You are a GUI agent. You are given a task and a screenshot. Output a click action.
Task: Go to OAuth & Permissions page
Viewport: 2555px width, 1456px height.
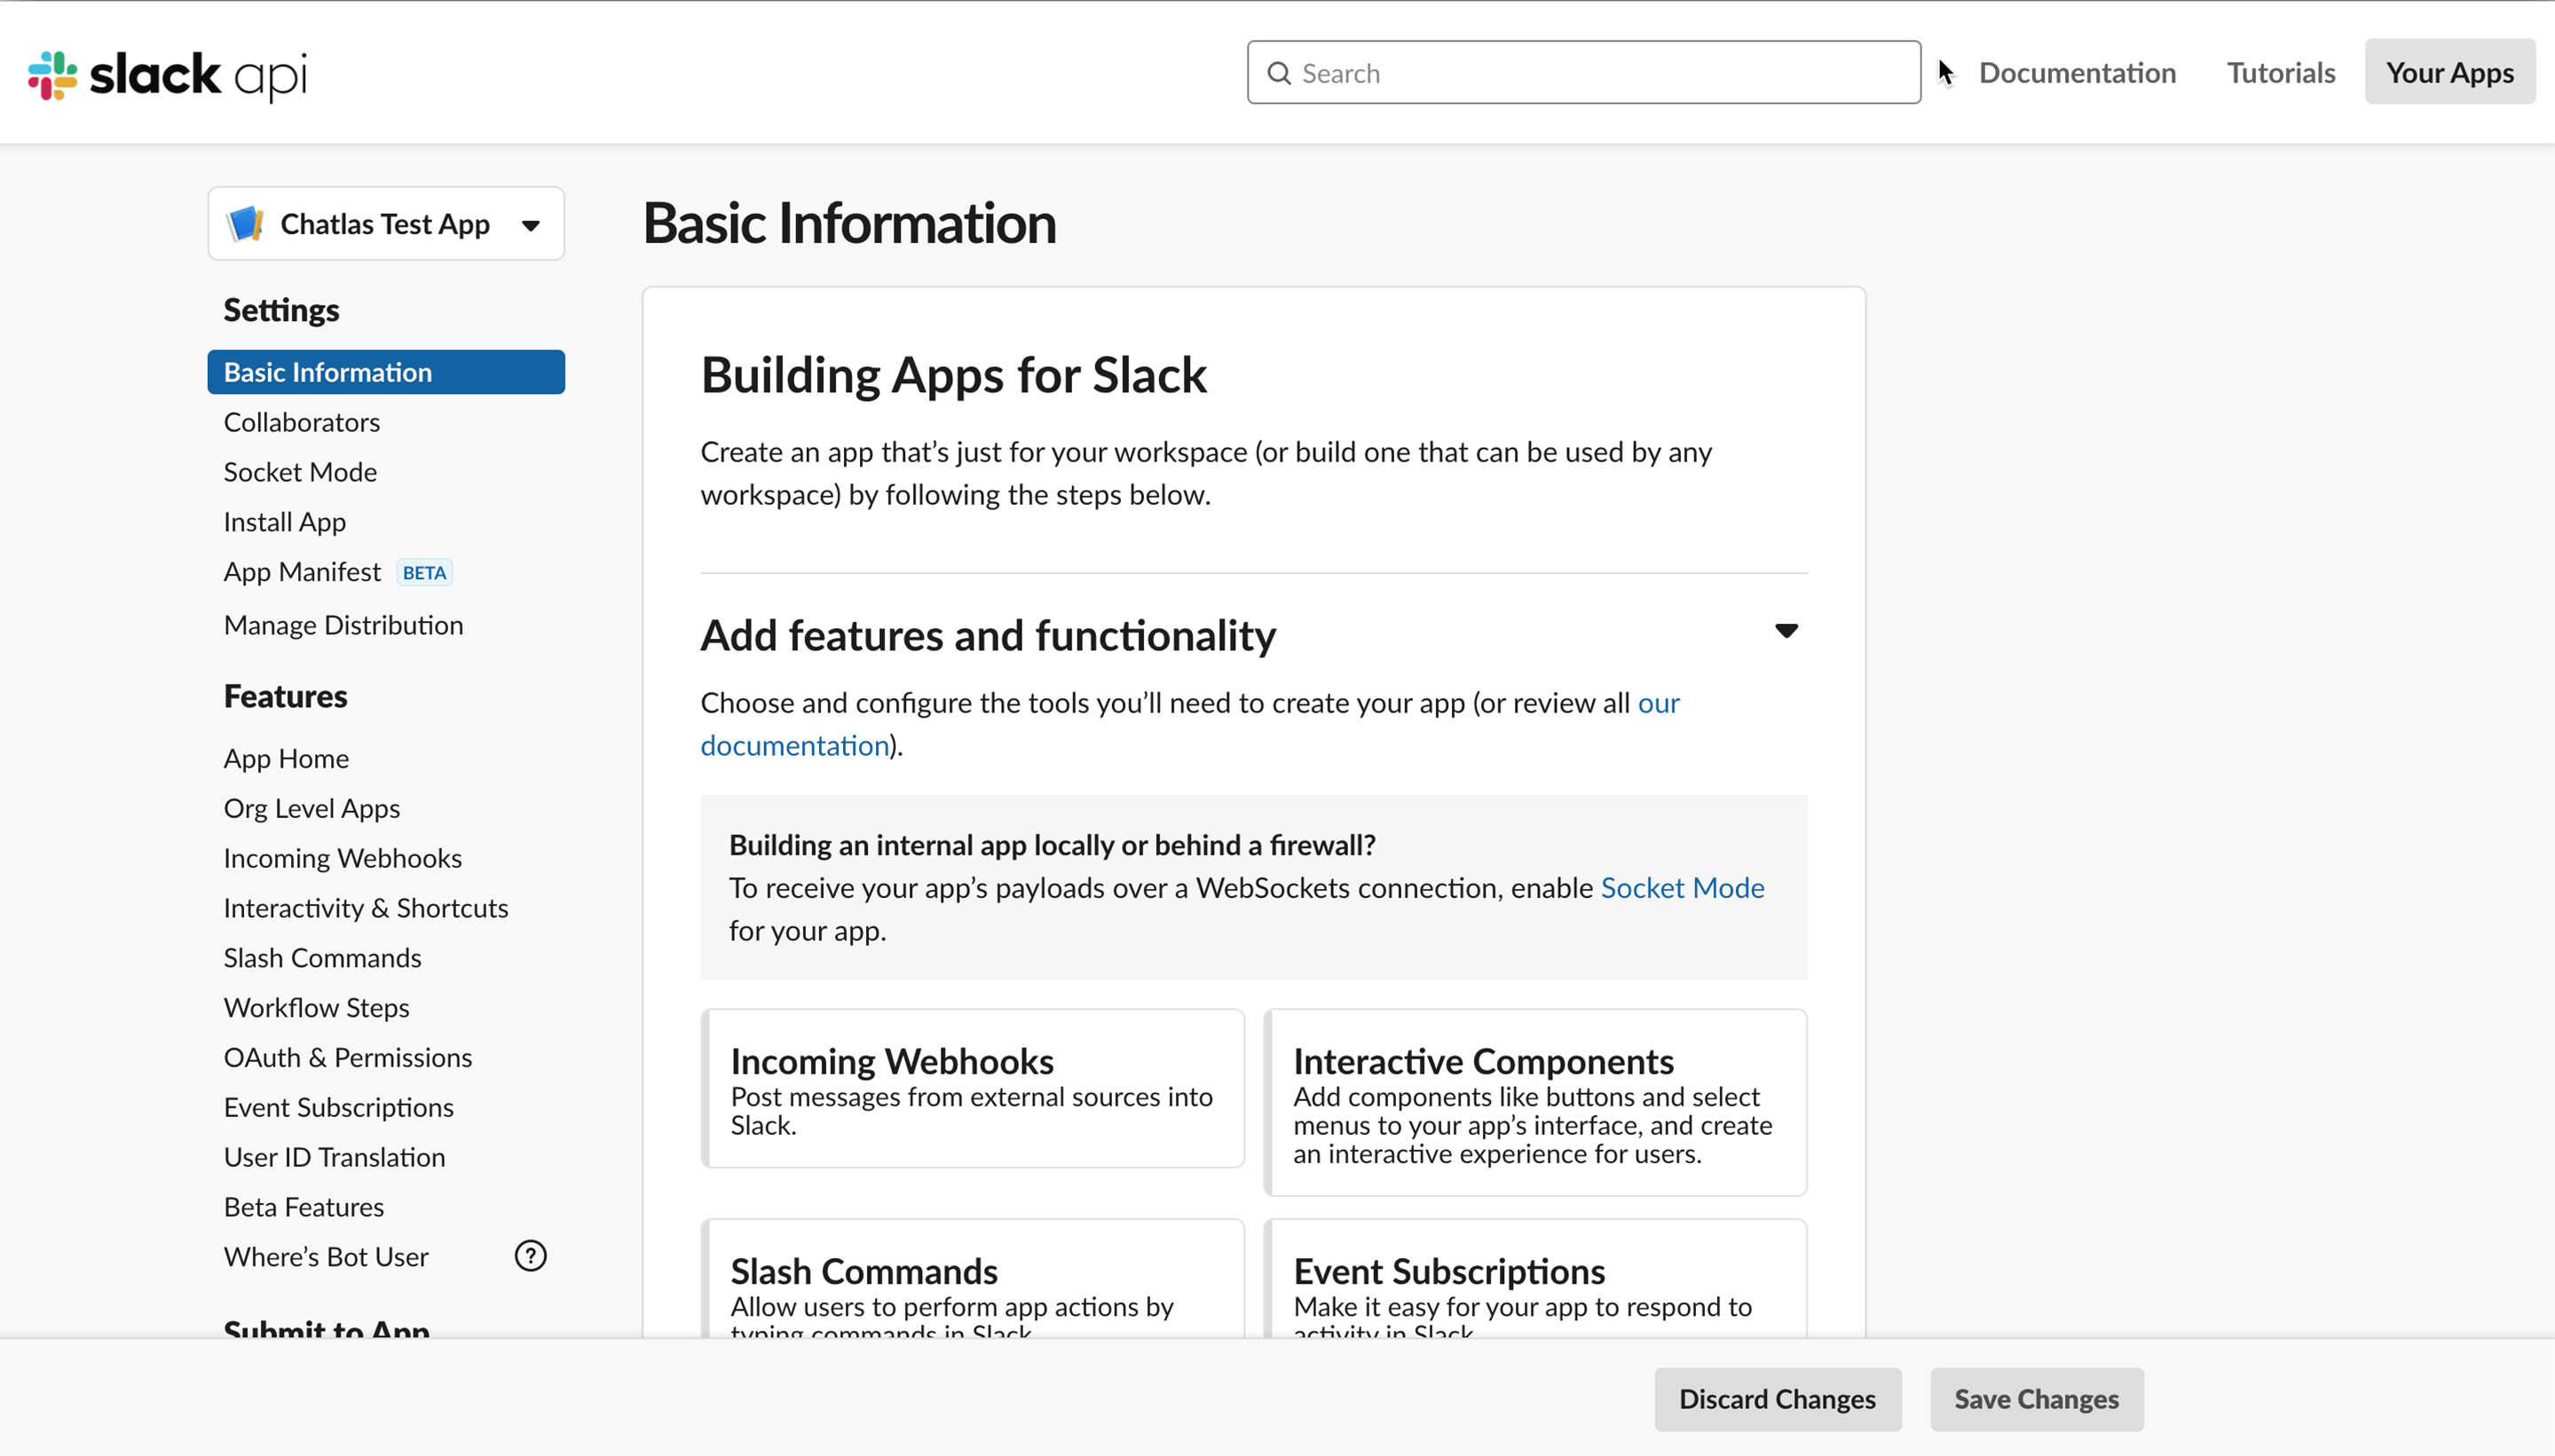347,1058
